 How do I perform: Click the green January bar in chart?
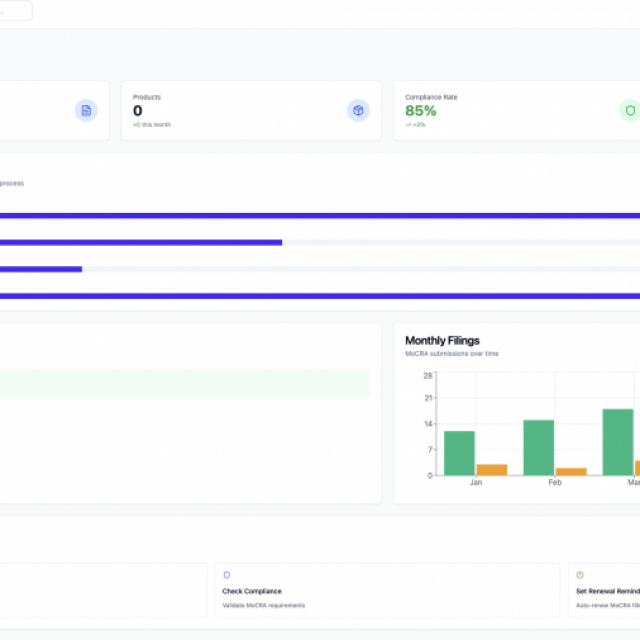459,453
